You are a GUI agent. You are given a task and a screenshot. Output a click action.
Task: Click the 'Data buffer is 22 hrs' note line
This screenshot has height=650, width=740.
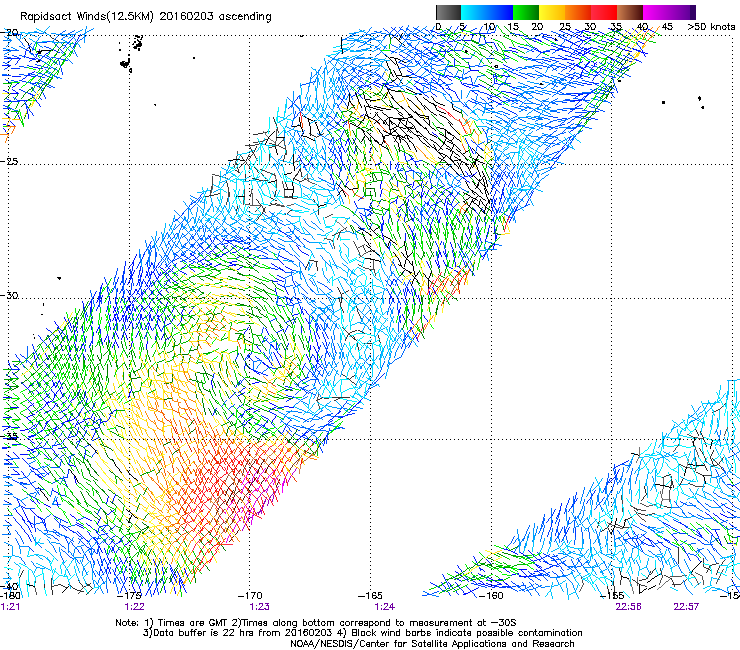[362, 633]
